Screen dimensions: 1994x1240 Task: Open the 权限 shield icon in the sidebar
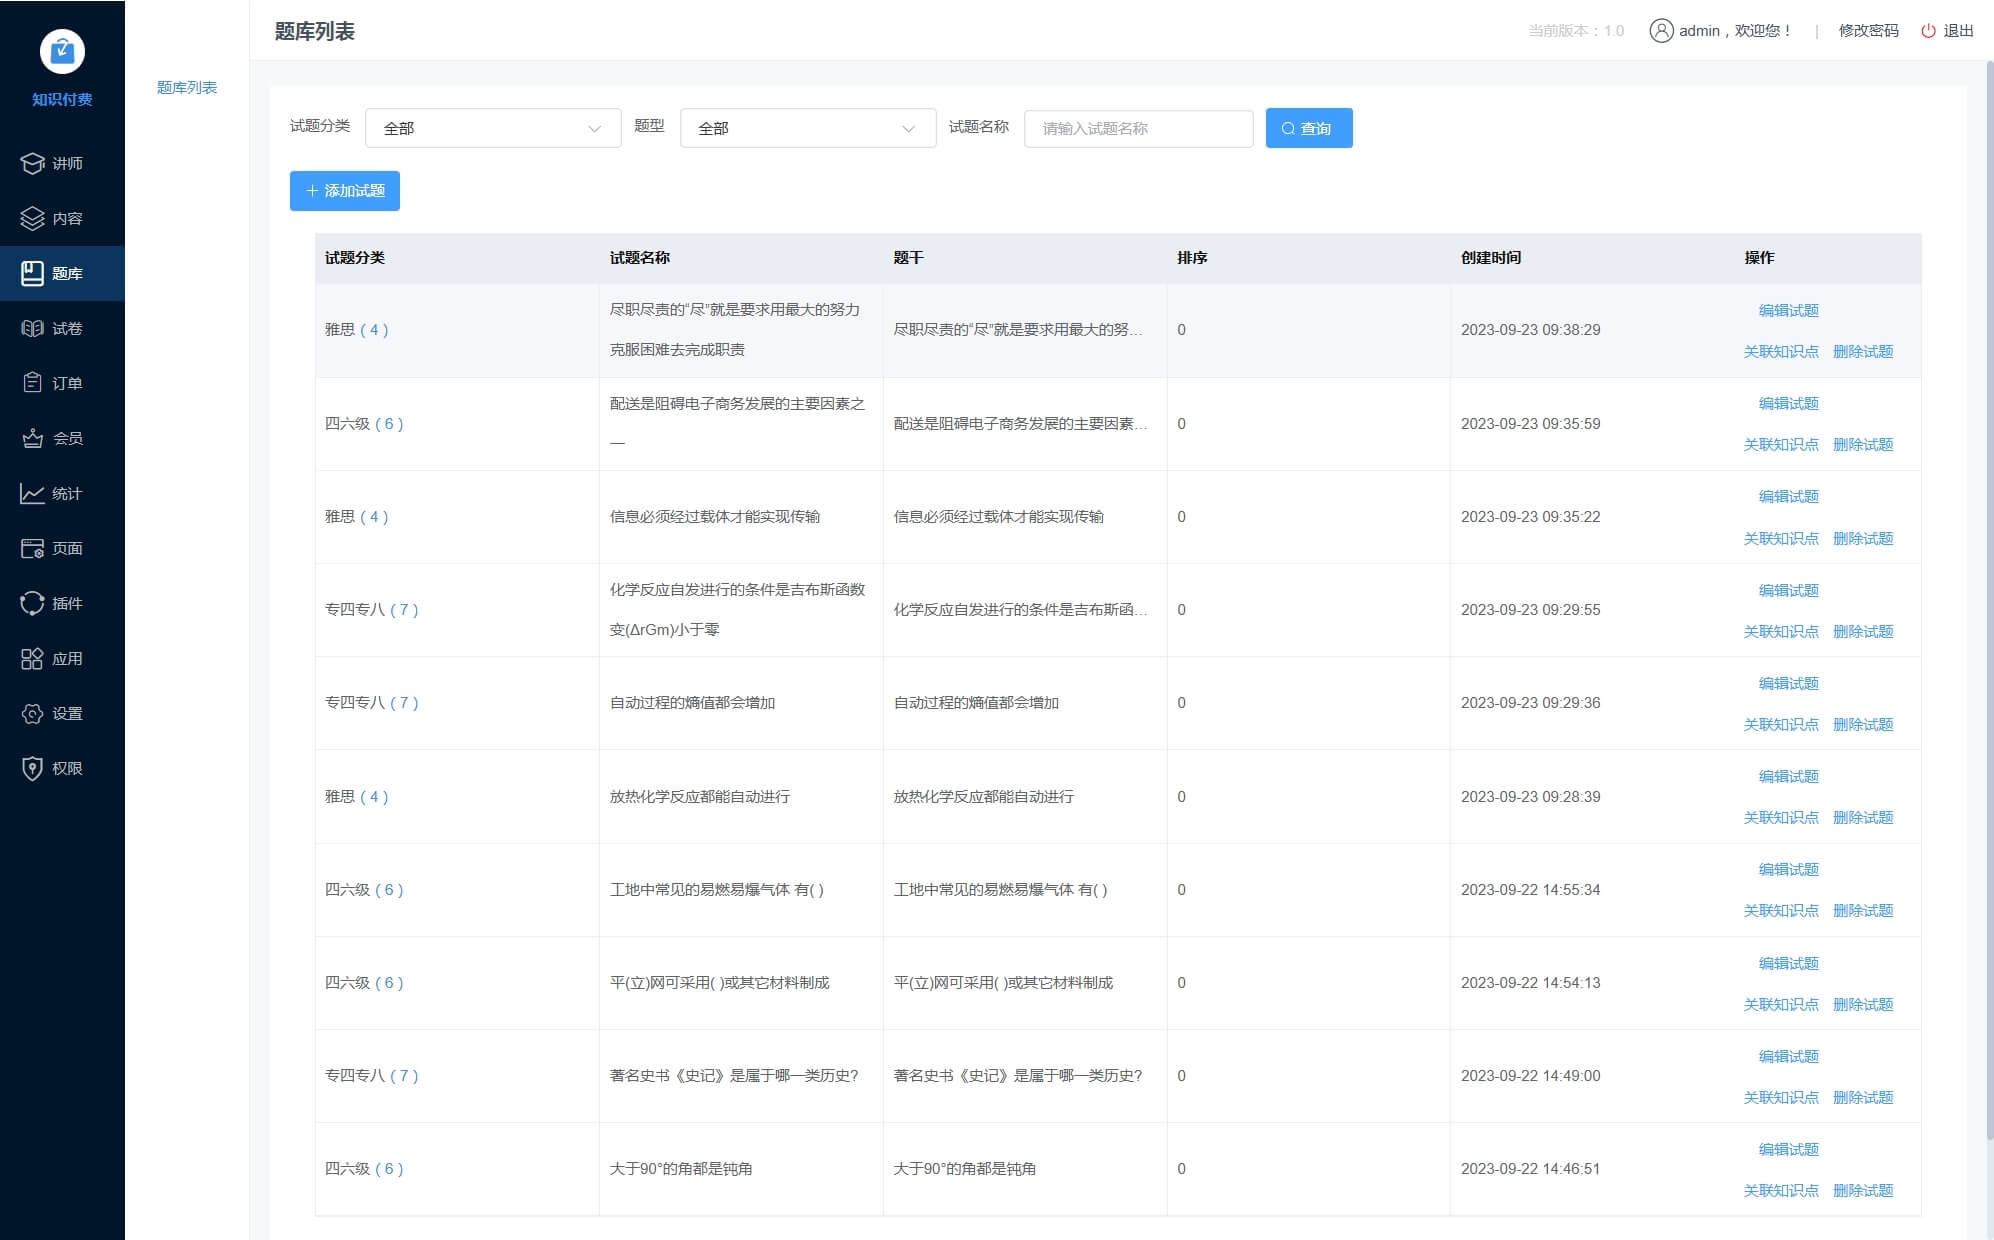click(32, 768)
